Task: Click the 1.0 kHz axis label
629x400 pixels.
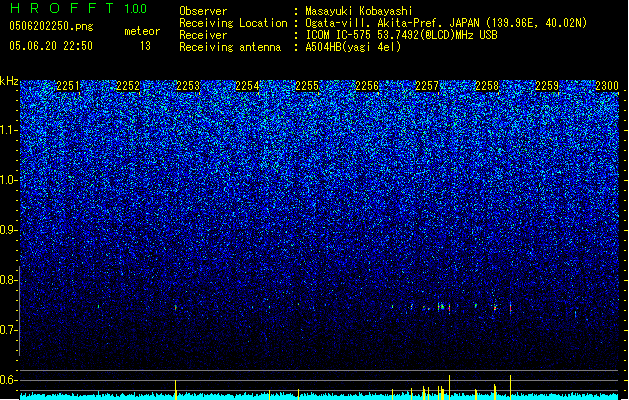Action: pyautogui.click(x=8, y=180)
